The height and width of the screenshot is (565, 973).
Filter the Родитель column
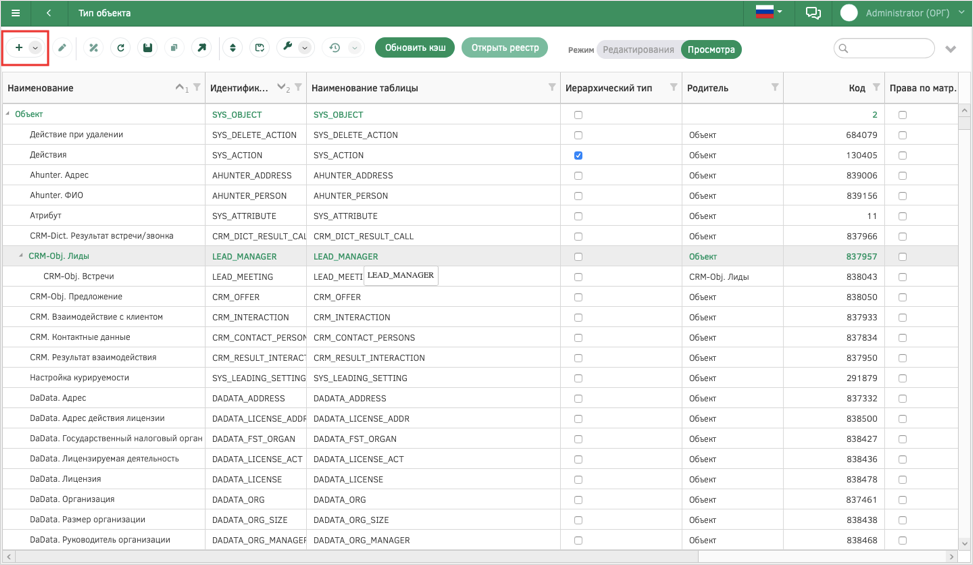click(774, 87)
